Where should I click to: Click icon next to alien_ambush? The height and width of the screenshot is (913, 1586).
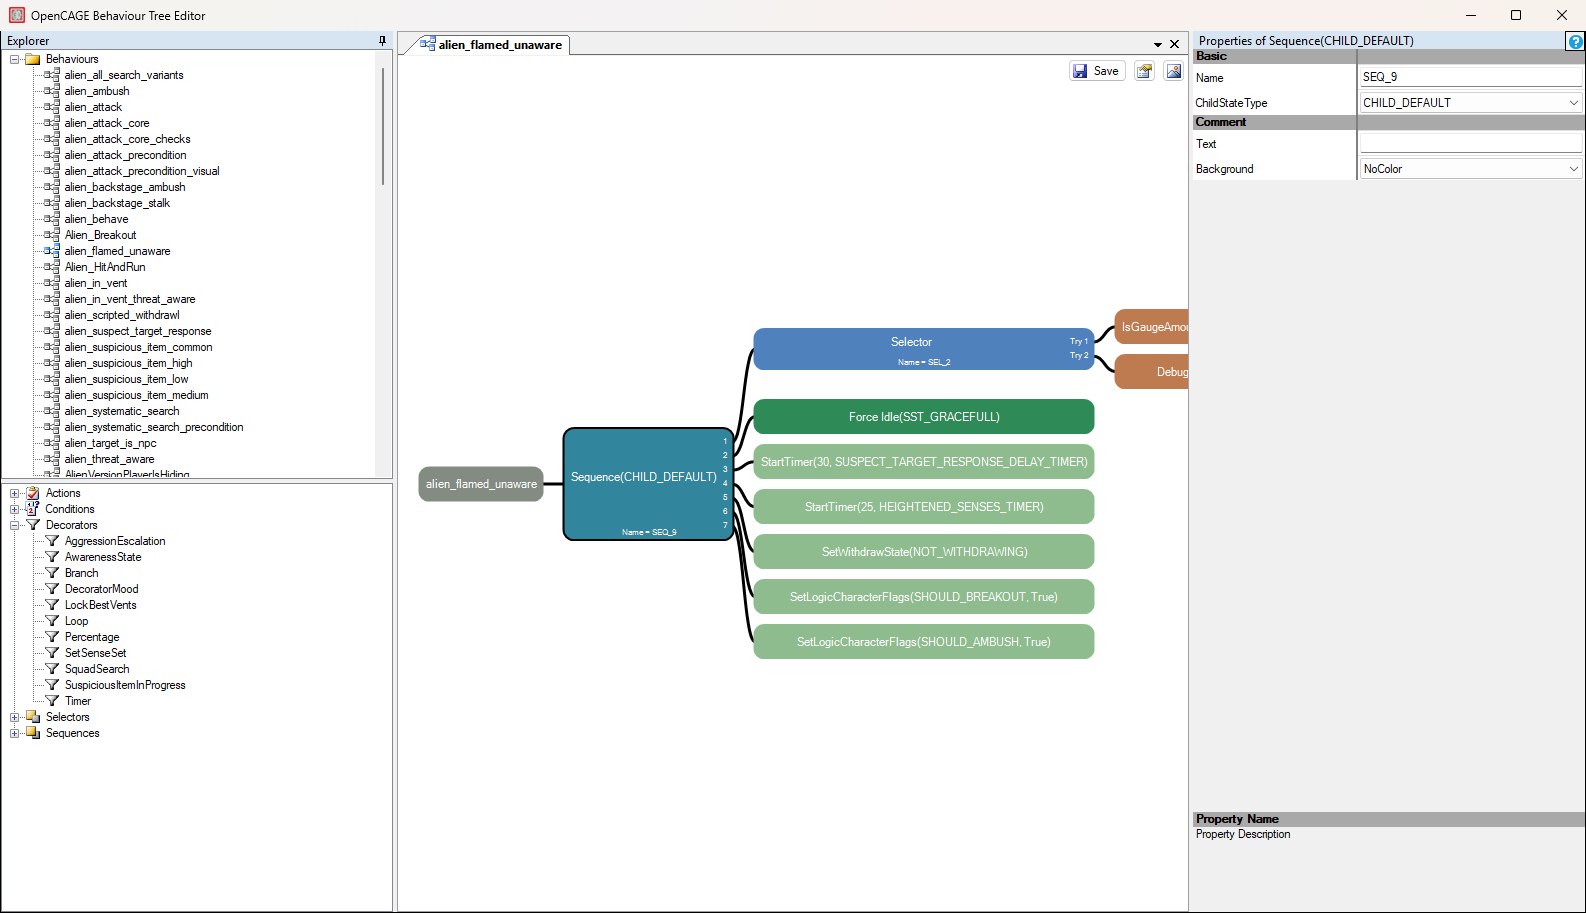(52, 91)
